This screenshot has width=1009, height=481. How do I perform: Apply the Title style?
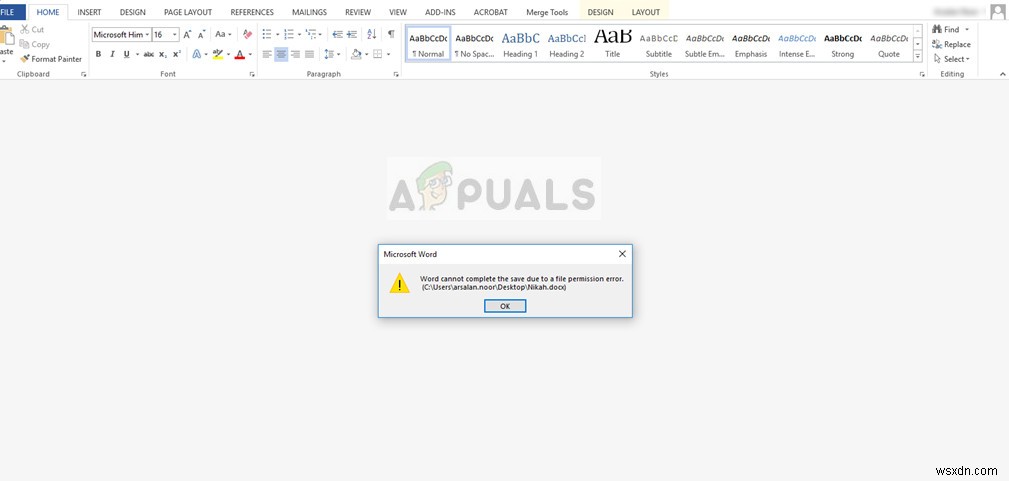(613, 44)
